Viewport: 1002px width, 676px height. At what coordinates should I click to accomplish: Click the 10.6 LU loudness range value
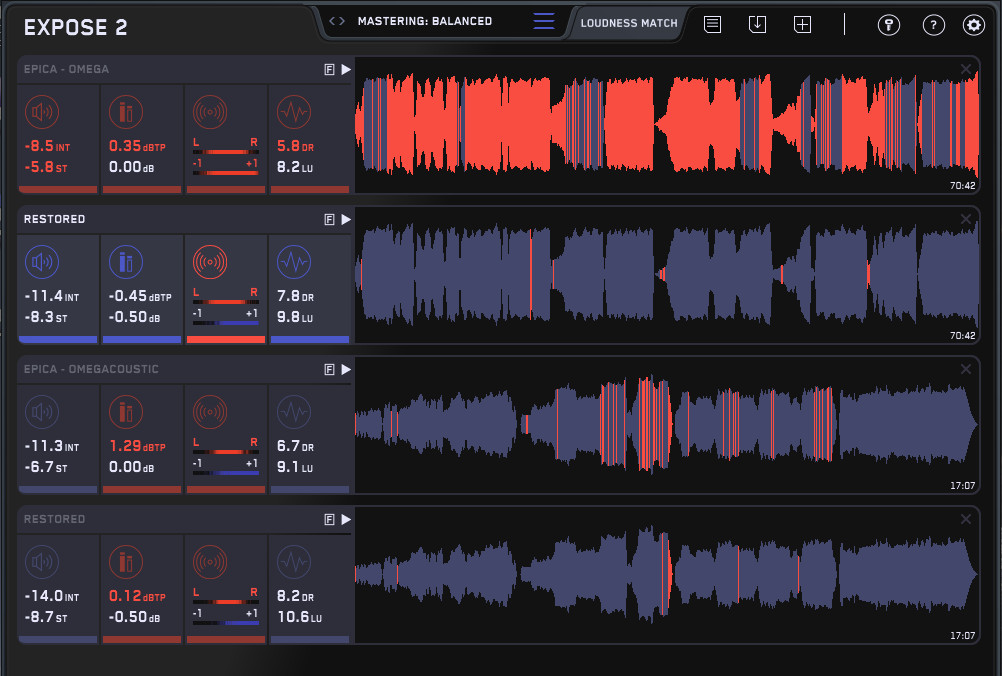click(x=300, y=617)
